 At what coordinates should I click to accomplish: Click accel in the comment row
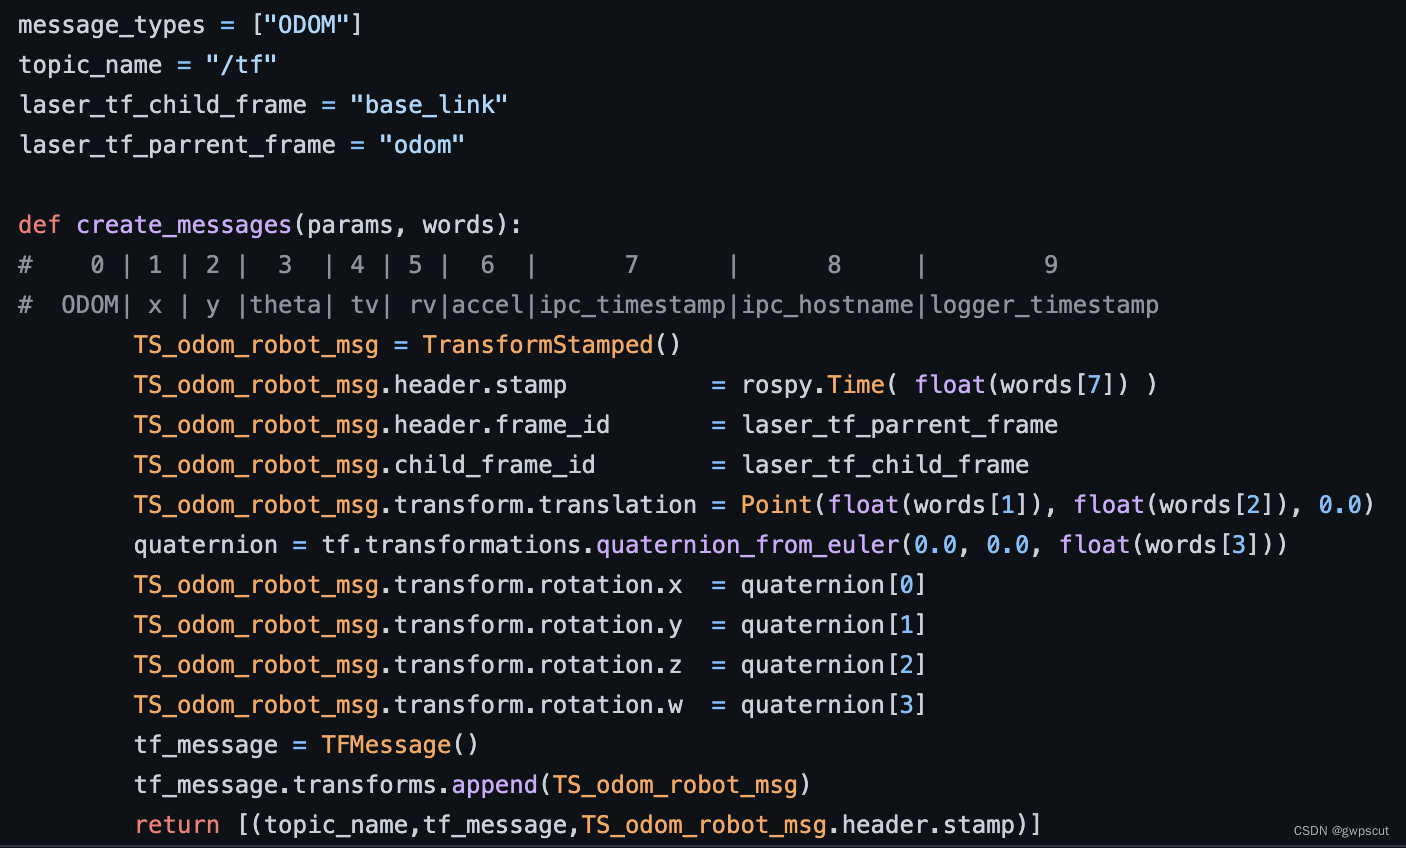coord(487,305)
